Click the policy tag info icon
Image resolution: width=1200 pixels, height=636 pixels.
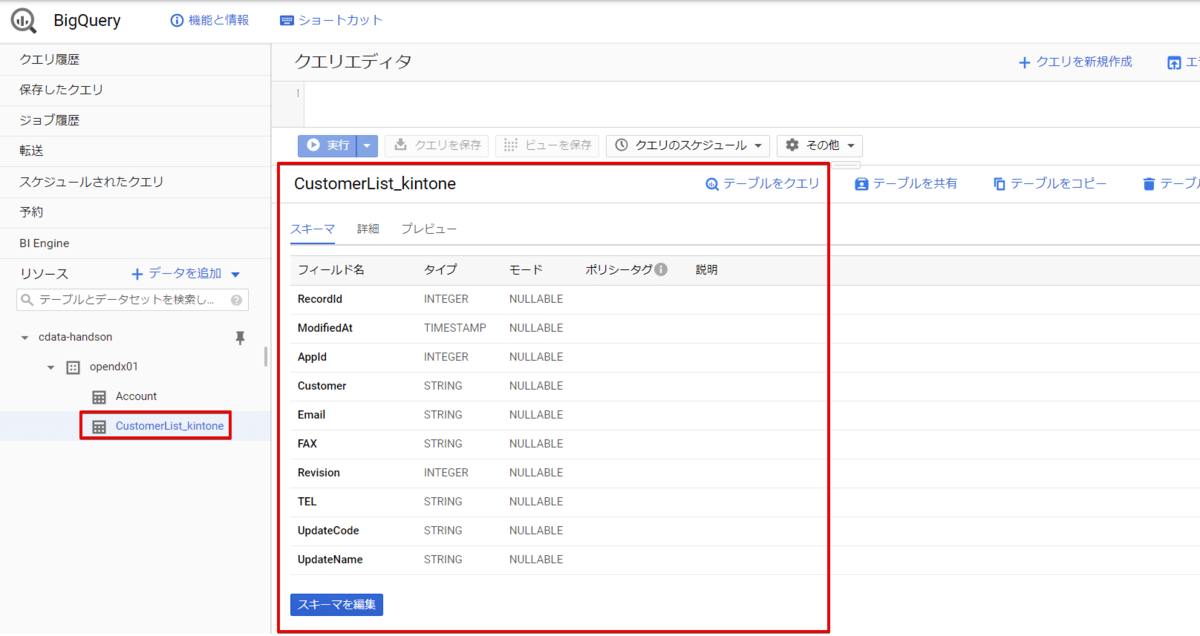pyautogui.click(x=661, y=270)
